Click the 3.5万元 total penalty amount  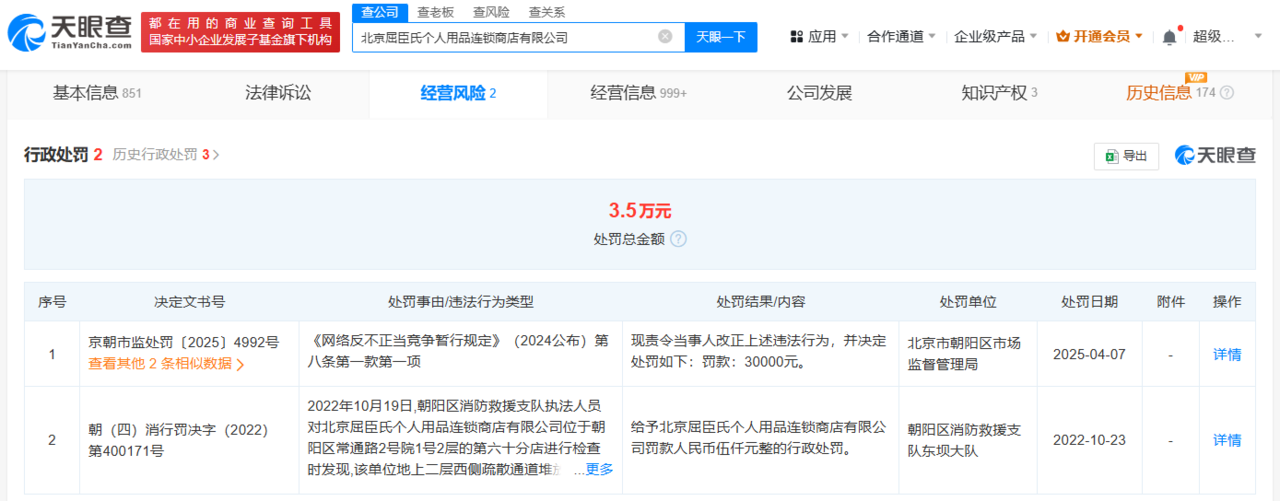[640, 211]
